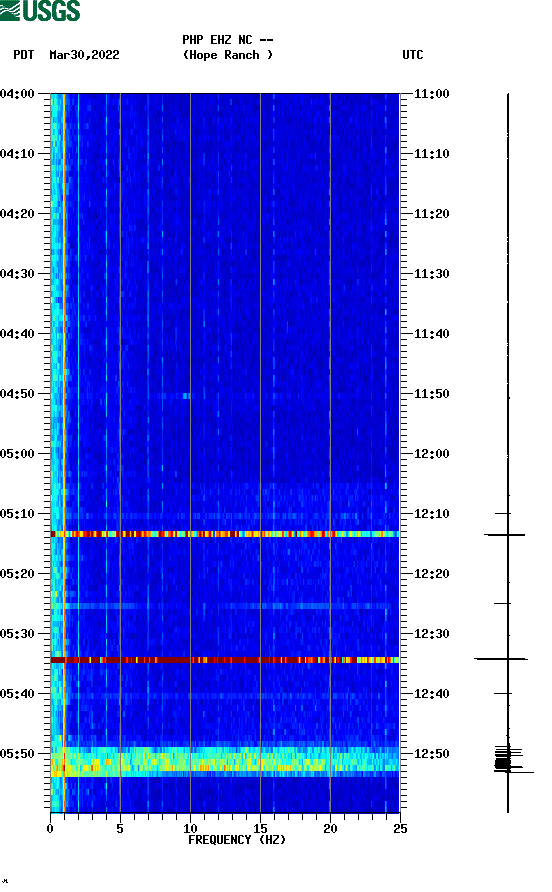Click the '04:10' PDT time label
The width and height of the screenshot is (552, 892).
tap(17, 154)
